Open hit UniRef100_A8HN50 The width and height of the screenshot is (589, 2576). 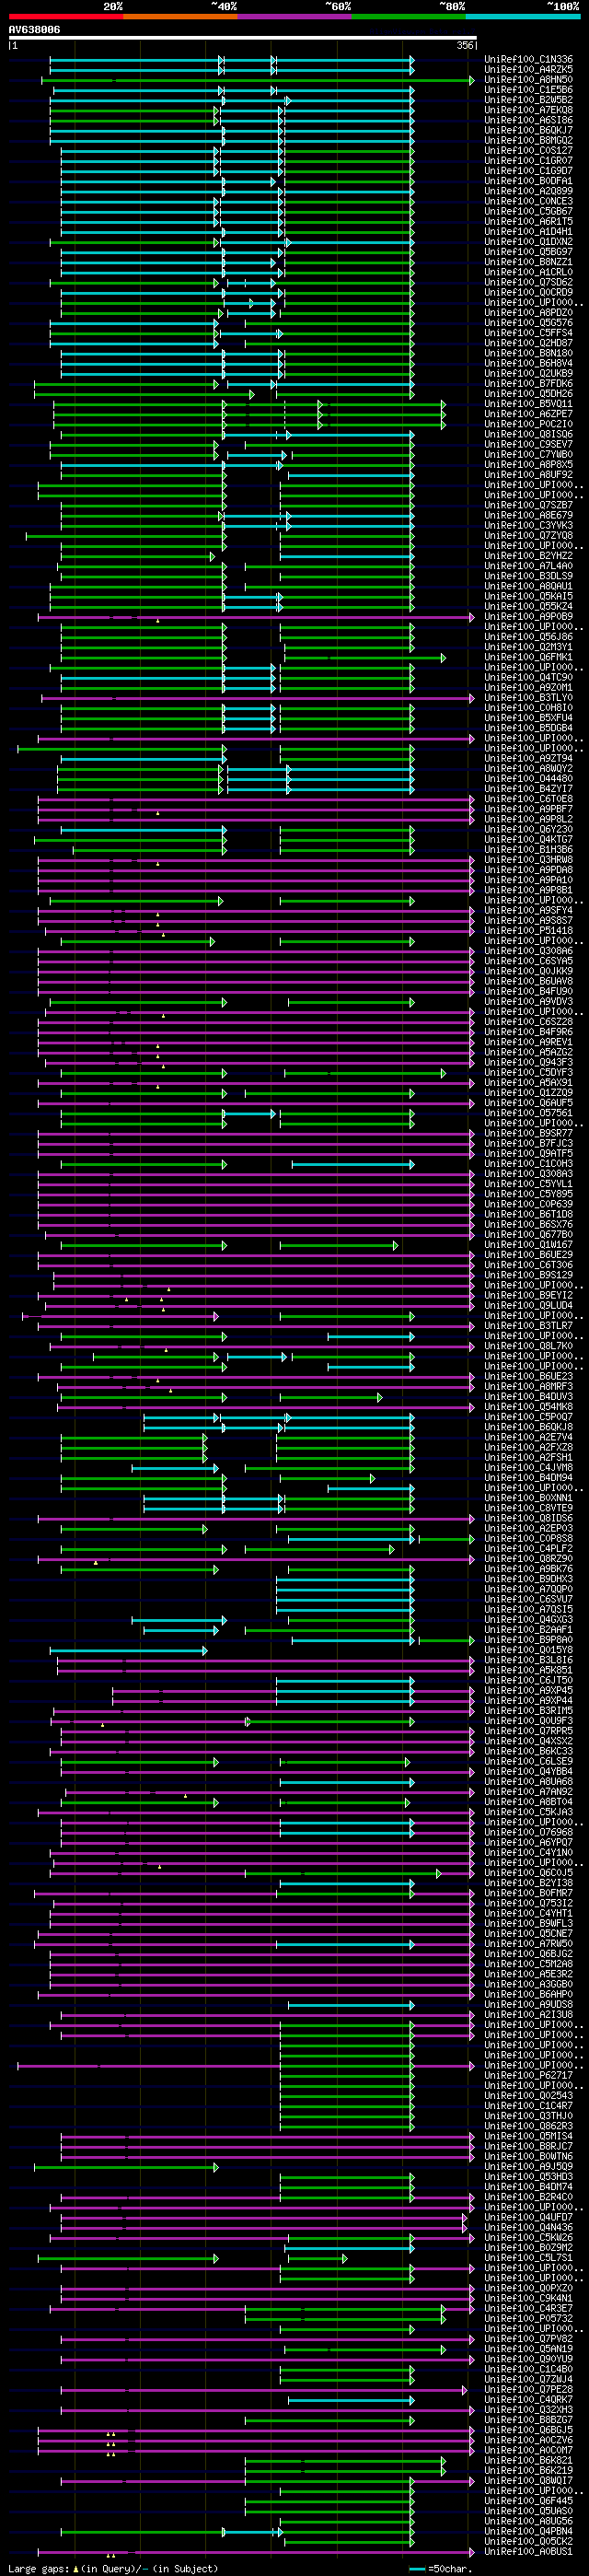coord(528,80)
